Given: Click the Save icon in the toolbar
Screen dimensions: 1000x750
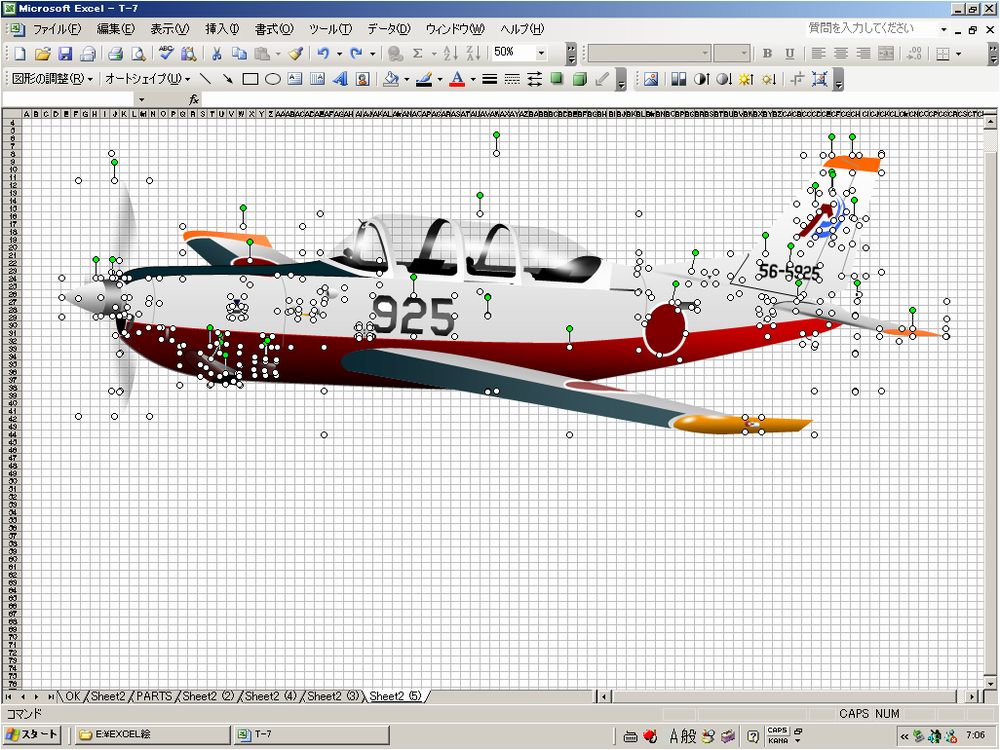Looking at the screenshot, I should tap(65, 53).
